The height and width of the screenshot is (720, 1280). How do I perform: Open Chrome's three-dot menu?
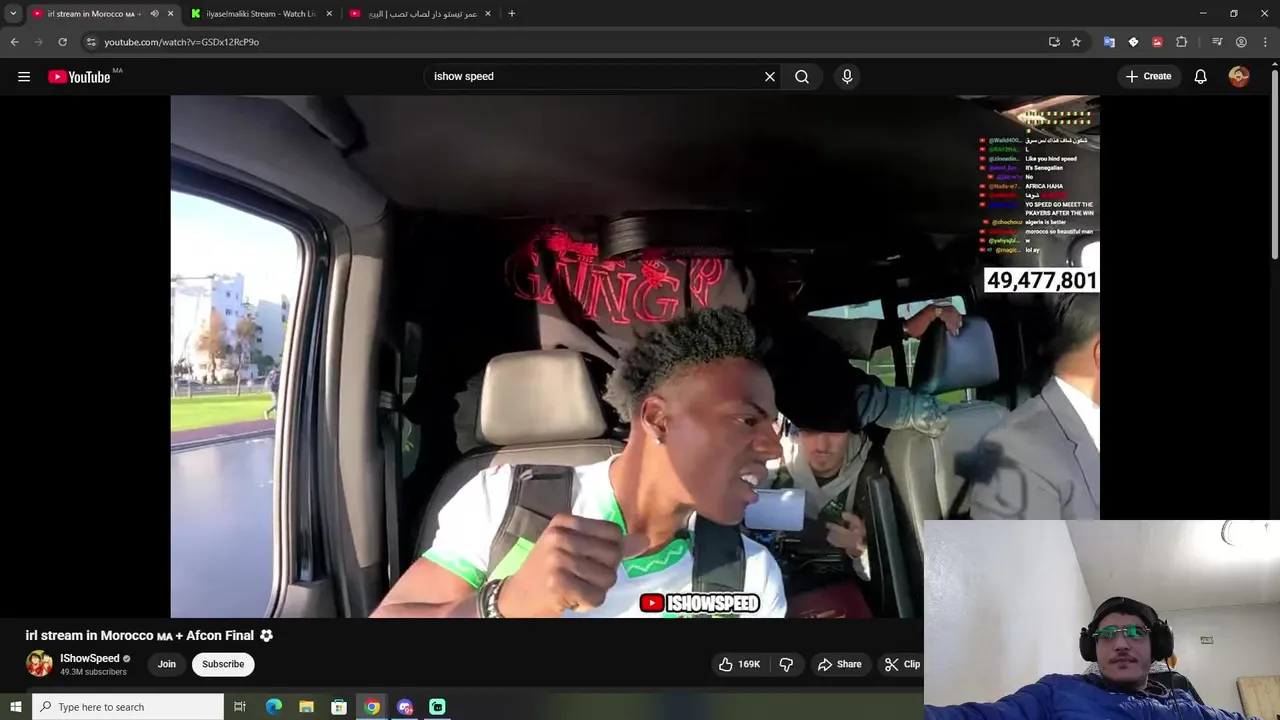(x=1265, y=42)
